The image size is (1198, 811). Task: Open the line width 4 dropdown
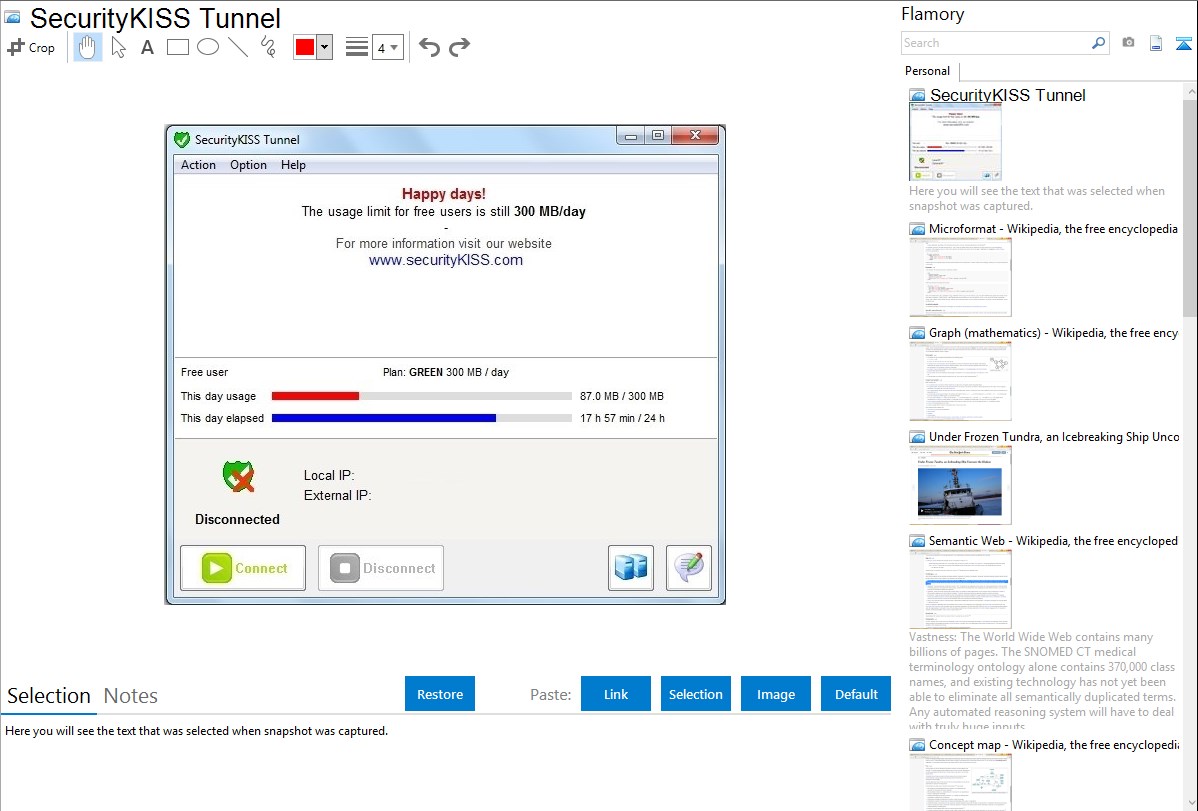click(x=388, y=48)
